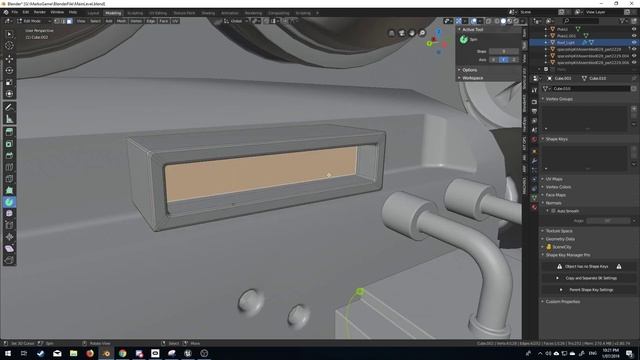Select the Bevel tool
The width and height of the screenshot is (640, 360).
click(9, 156)
